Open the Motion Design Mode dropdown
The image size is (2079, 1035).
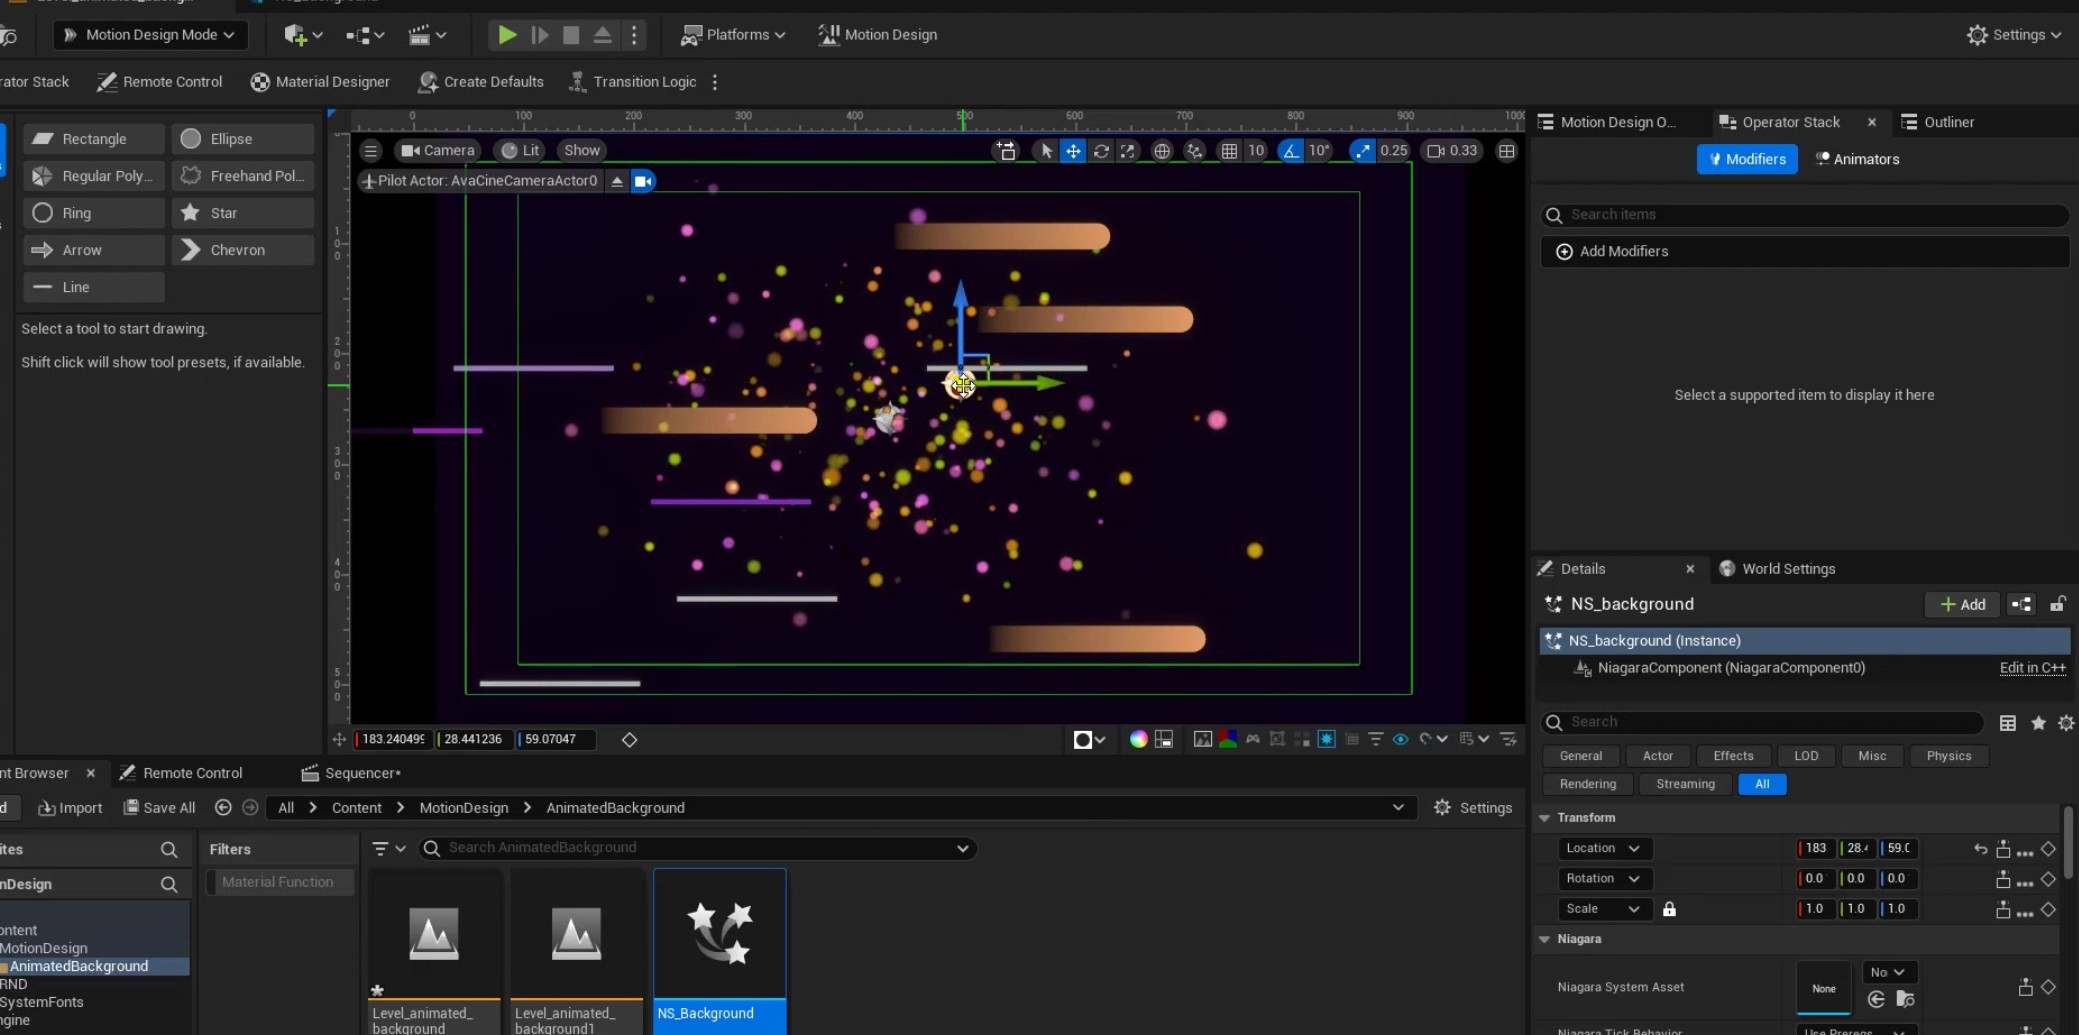coord(151,35)
